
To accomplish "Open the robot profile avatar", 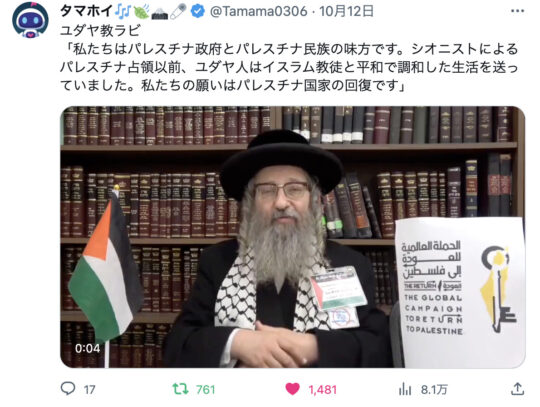I will (x=30, y=20).
